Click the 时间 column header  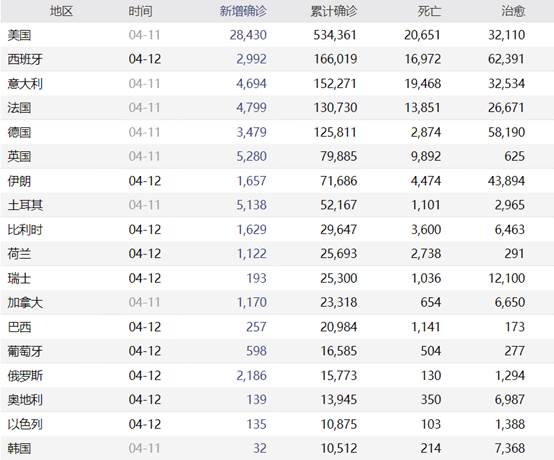140,11
